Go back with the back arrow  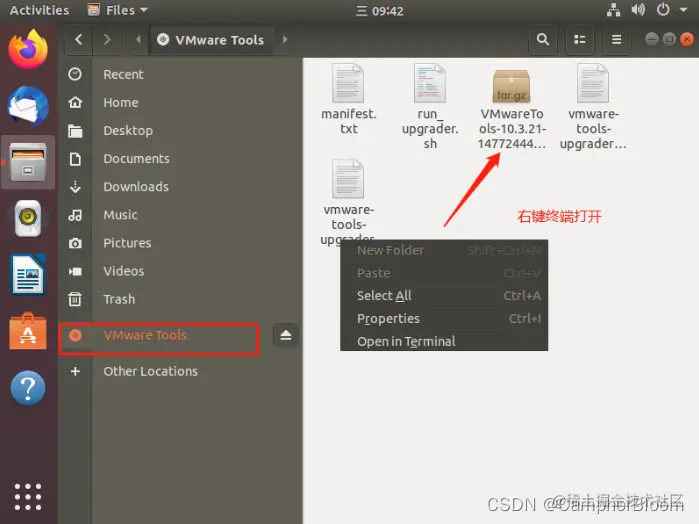(x=78, y=40)
